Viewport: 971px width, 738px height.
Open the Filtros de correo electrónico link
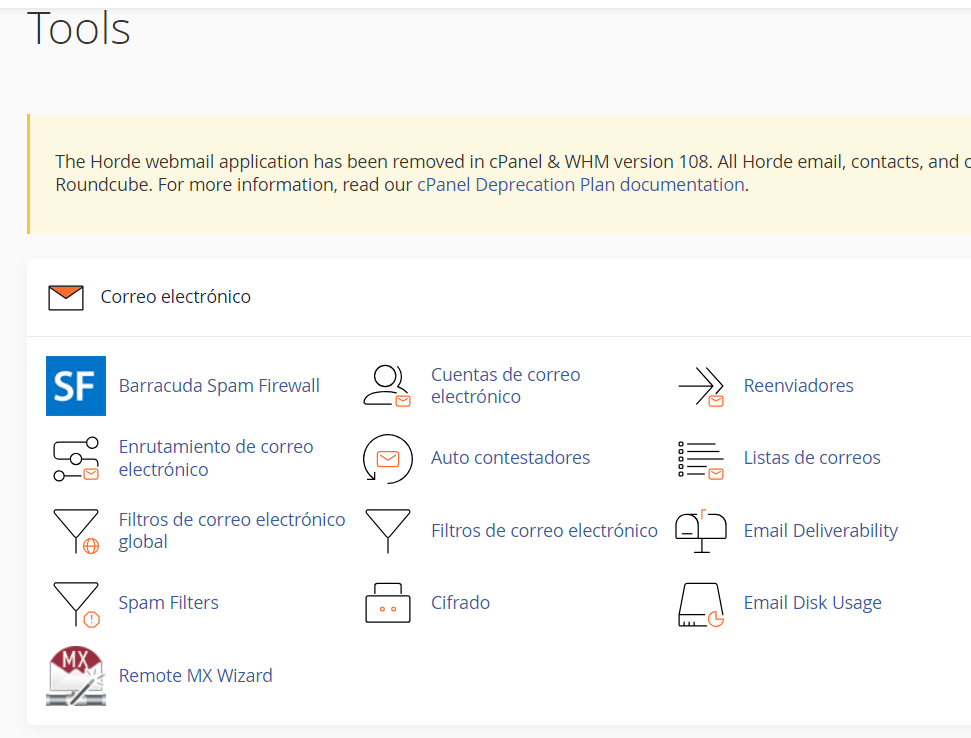point(544,531)
